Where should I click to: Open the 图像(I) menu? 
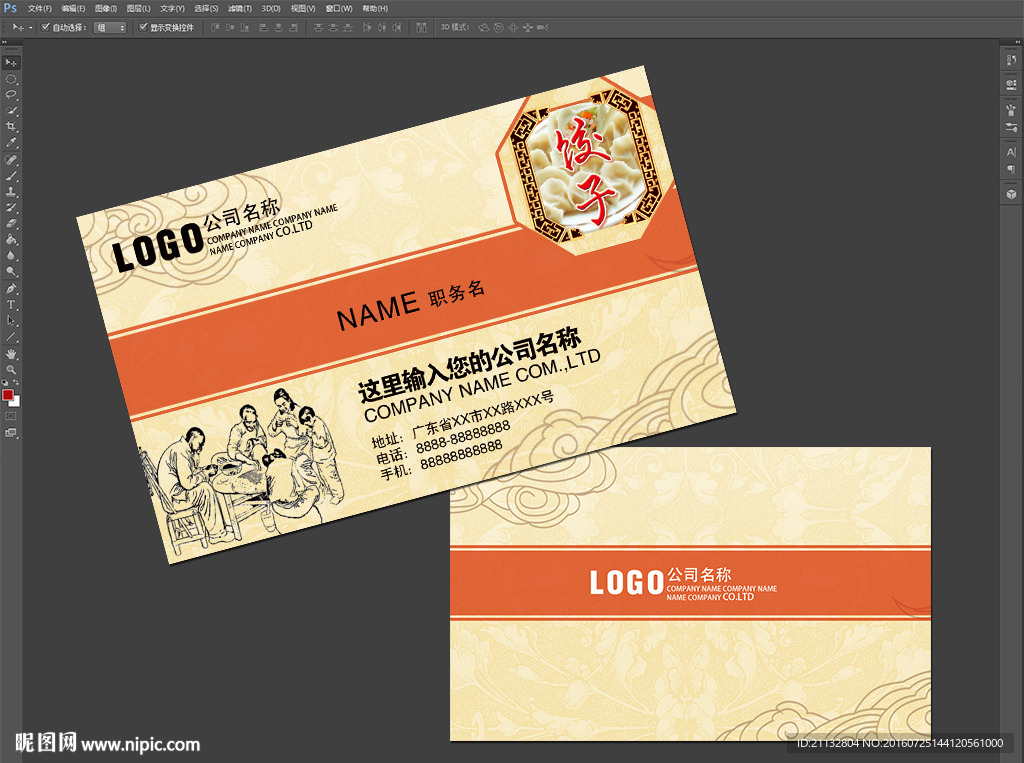[106, 8]
